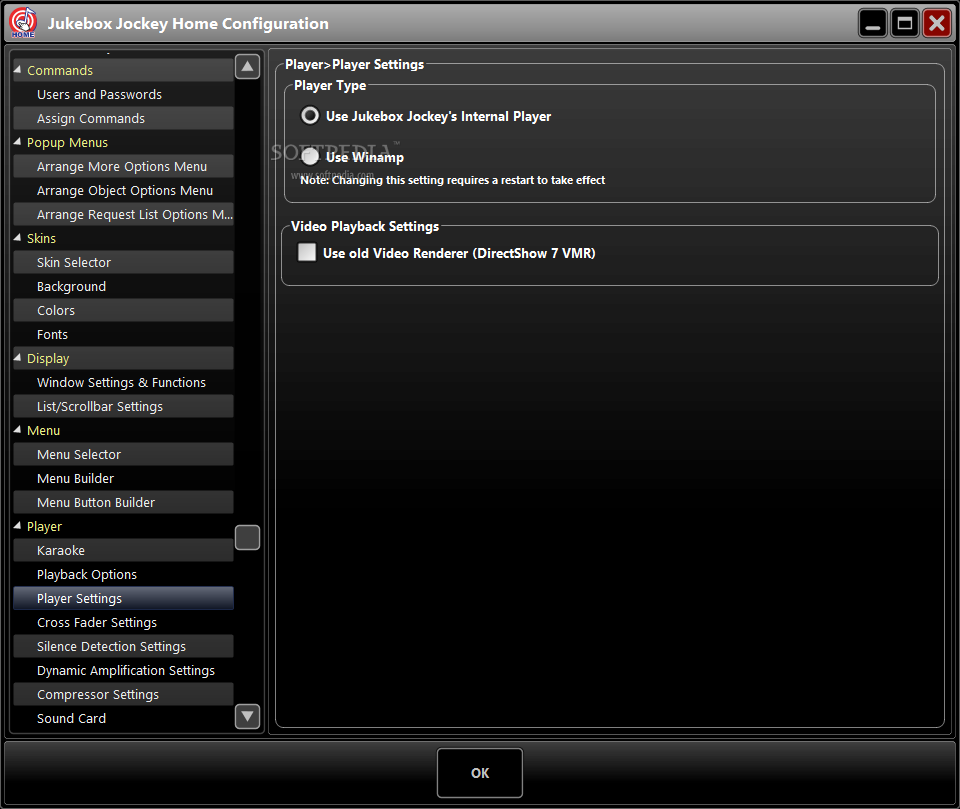Screen dimensions: 960x809
Task: Click the sidebar scrollbar thumb
Action: [247, 537]
